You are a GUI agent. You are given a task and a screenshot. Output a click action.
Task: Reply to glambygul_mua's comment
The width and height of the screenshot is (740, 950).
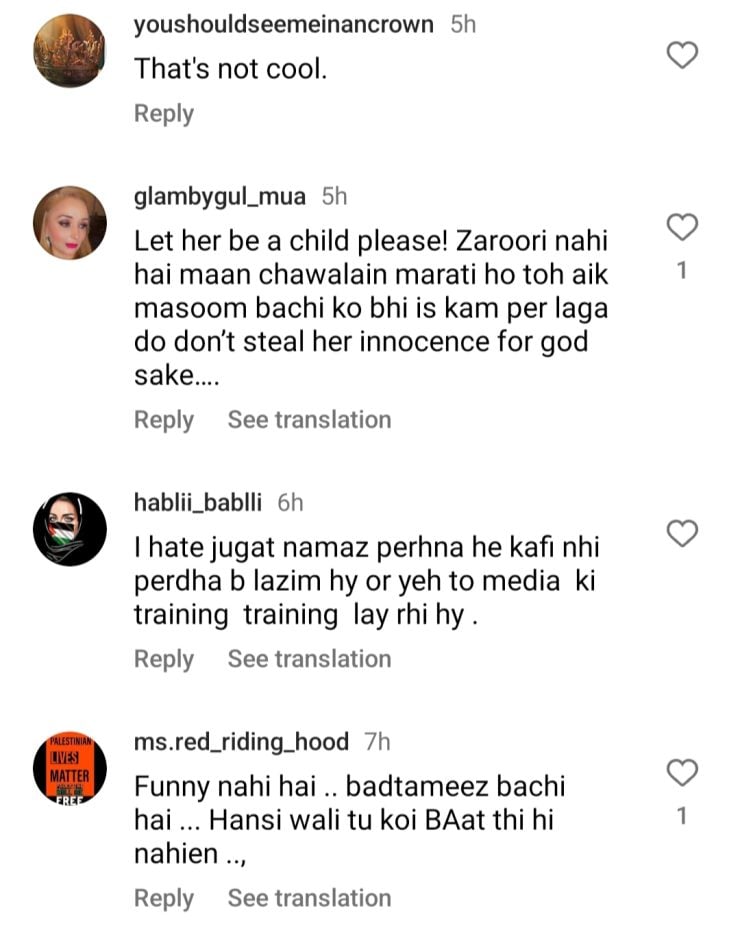pyautogui.click(x=163, y=420)
